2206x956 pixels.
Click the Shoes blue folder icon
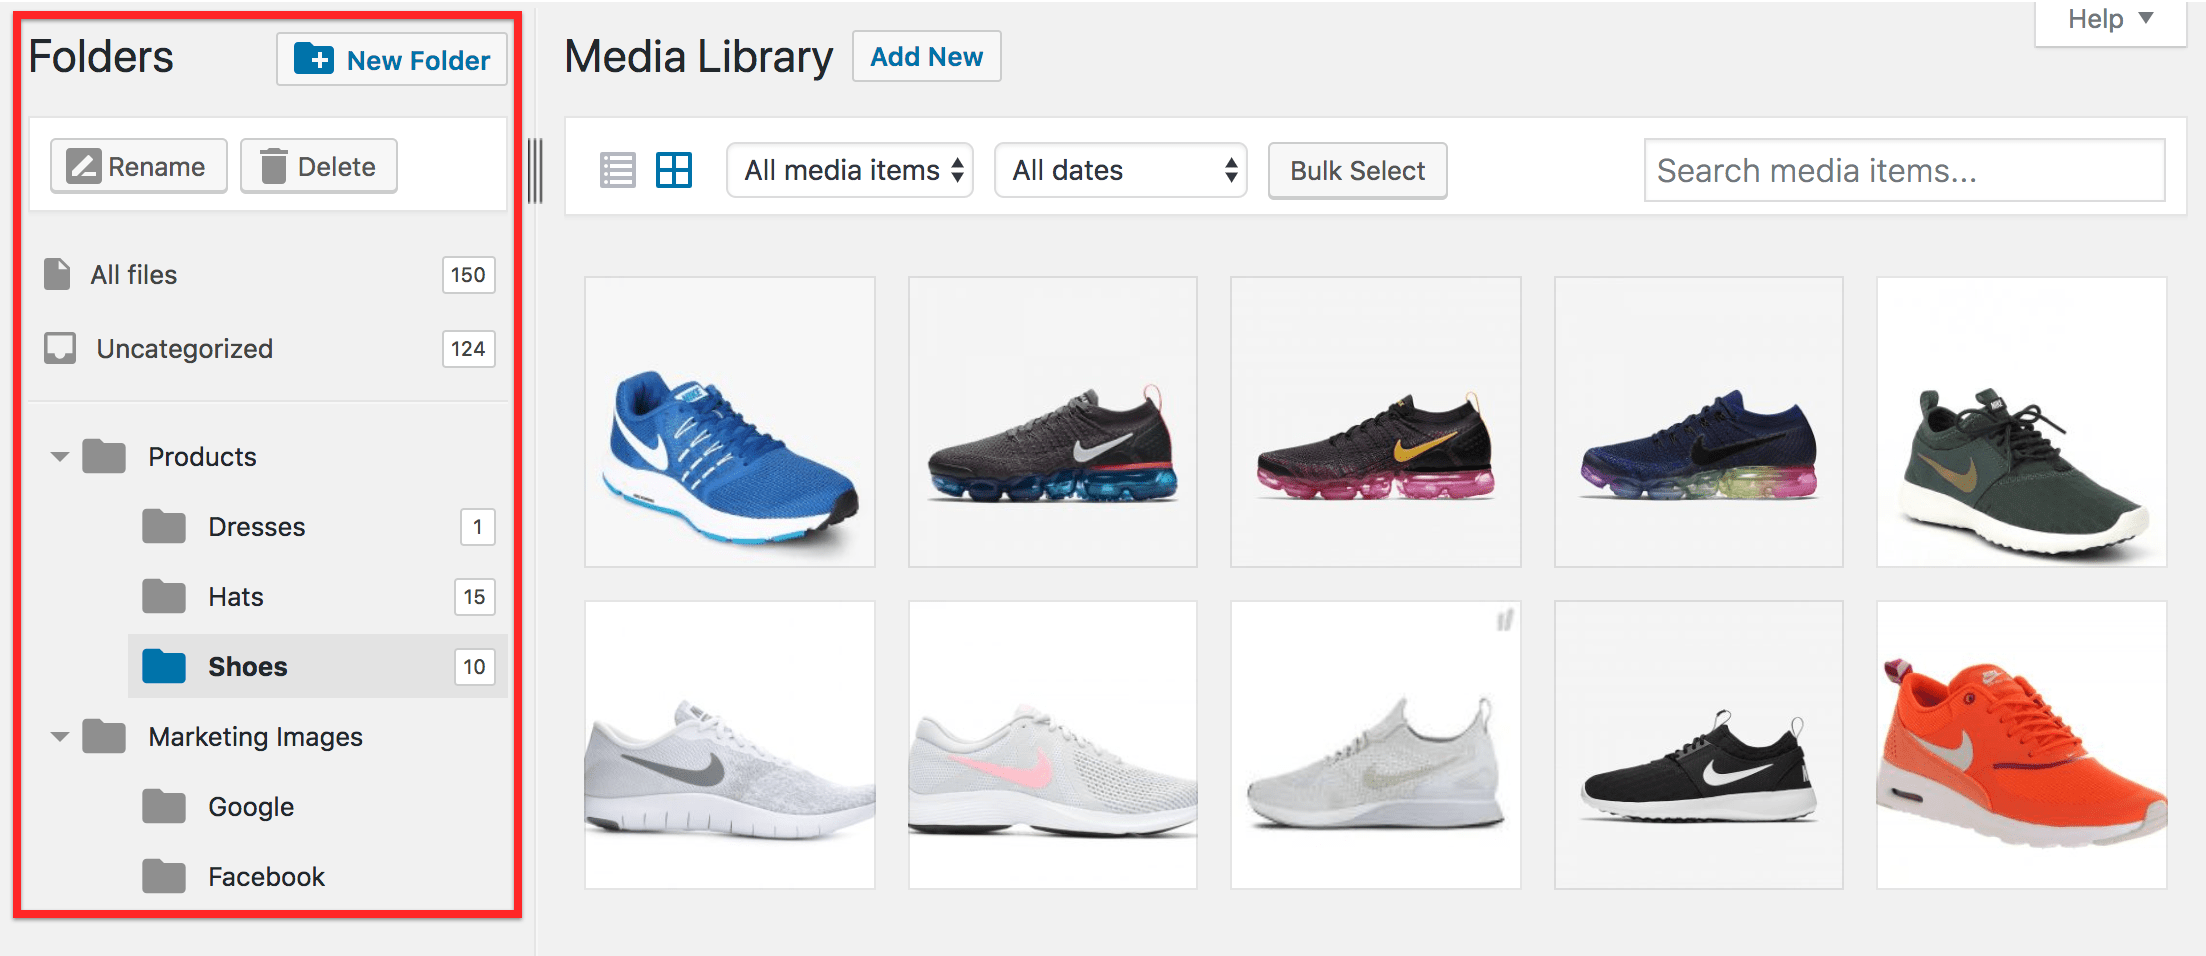coord(164,666)
